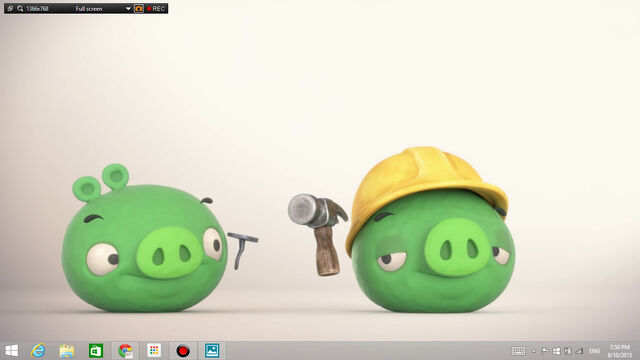Open File Explorer from the taskbar
The width and height of the screenshot is (640, 360).
click(67, 351)
